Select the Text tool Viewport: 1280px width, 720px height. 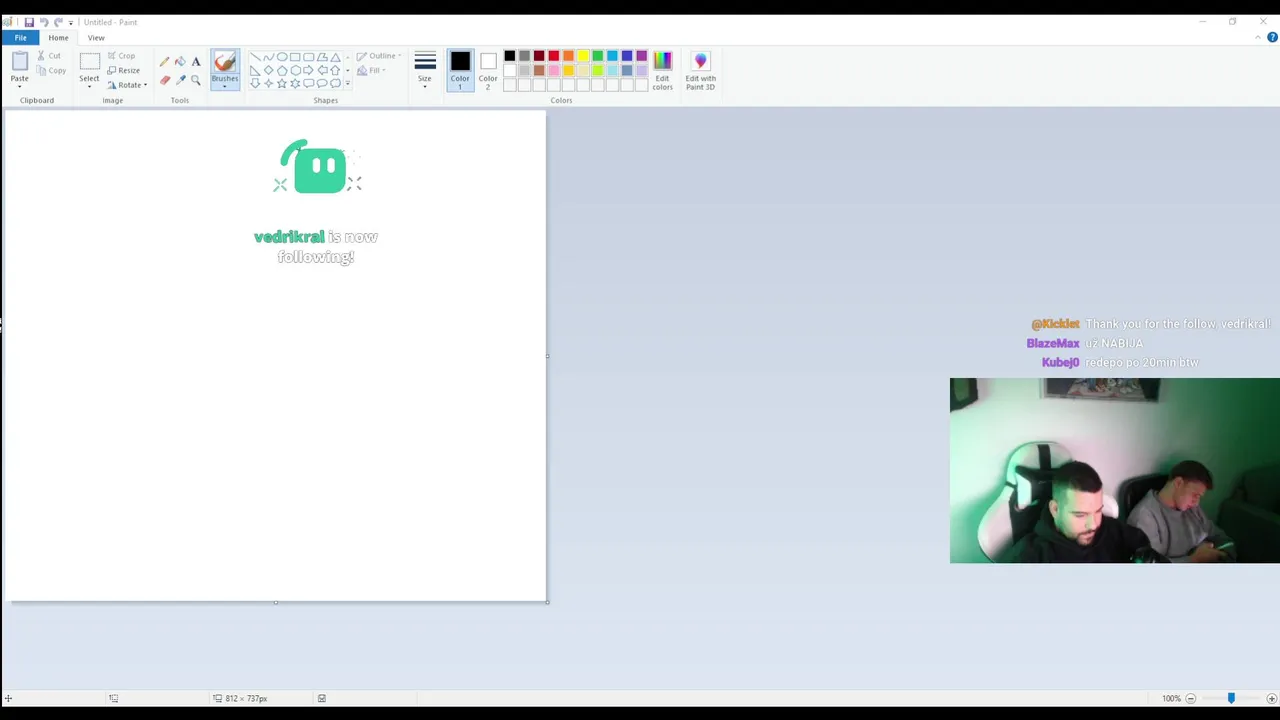pyautogui.click(x=196, y=62)
